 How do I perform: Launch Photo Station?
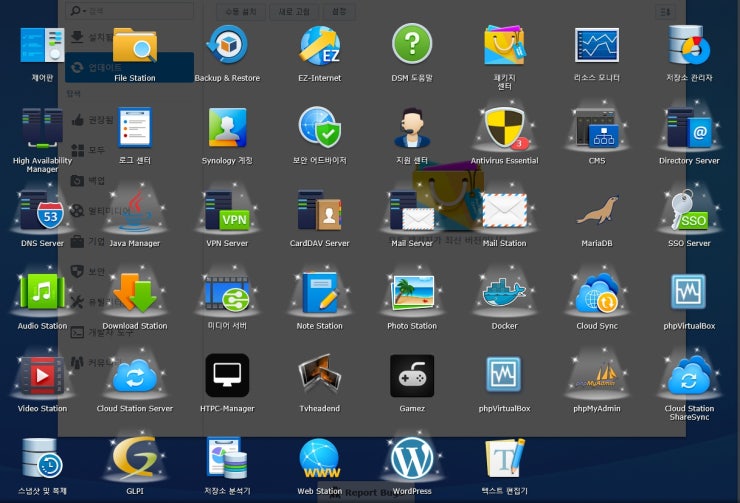(412, 293)
